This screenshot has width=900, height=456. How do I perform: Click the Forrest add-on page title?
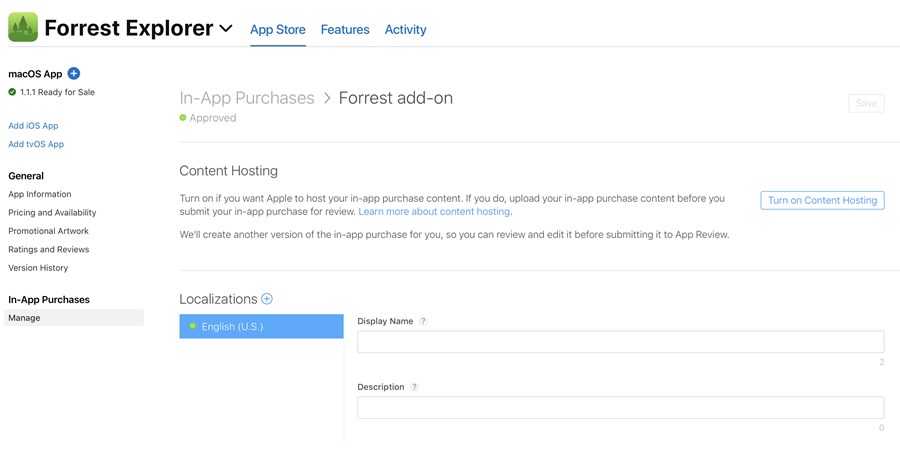coord(395,98)
